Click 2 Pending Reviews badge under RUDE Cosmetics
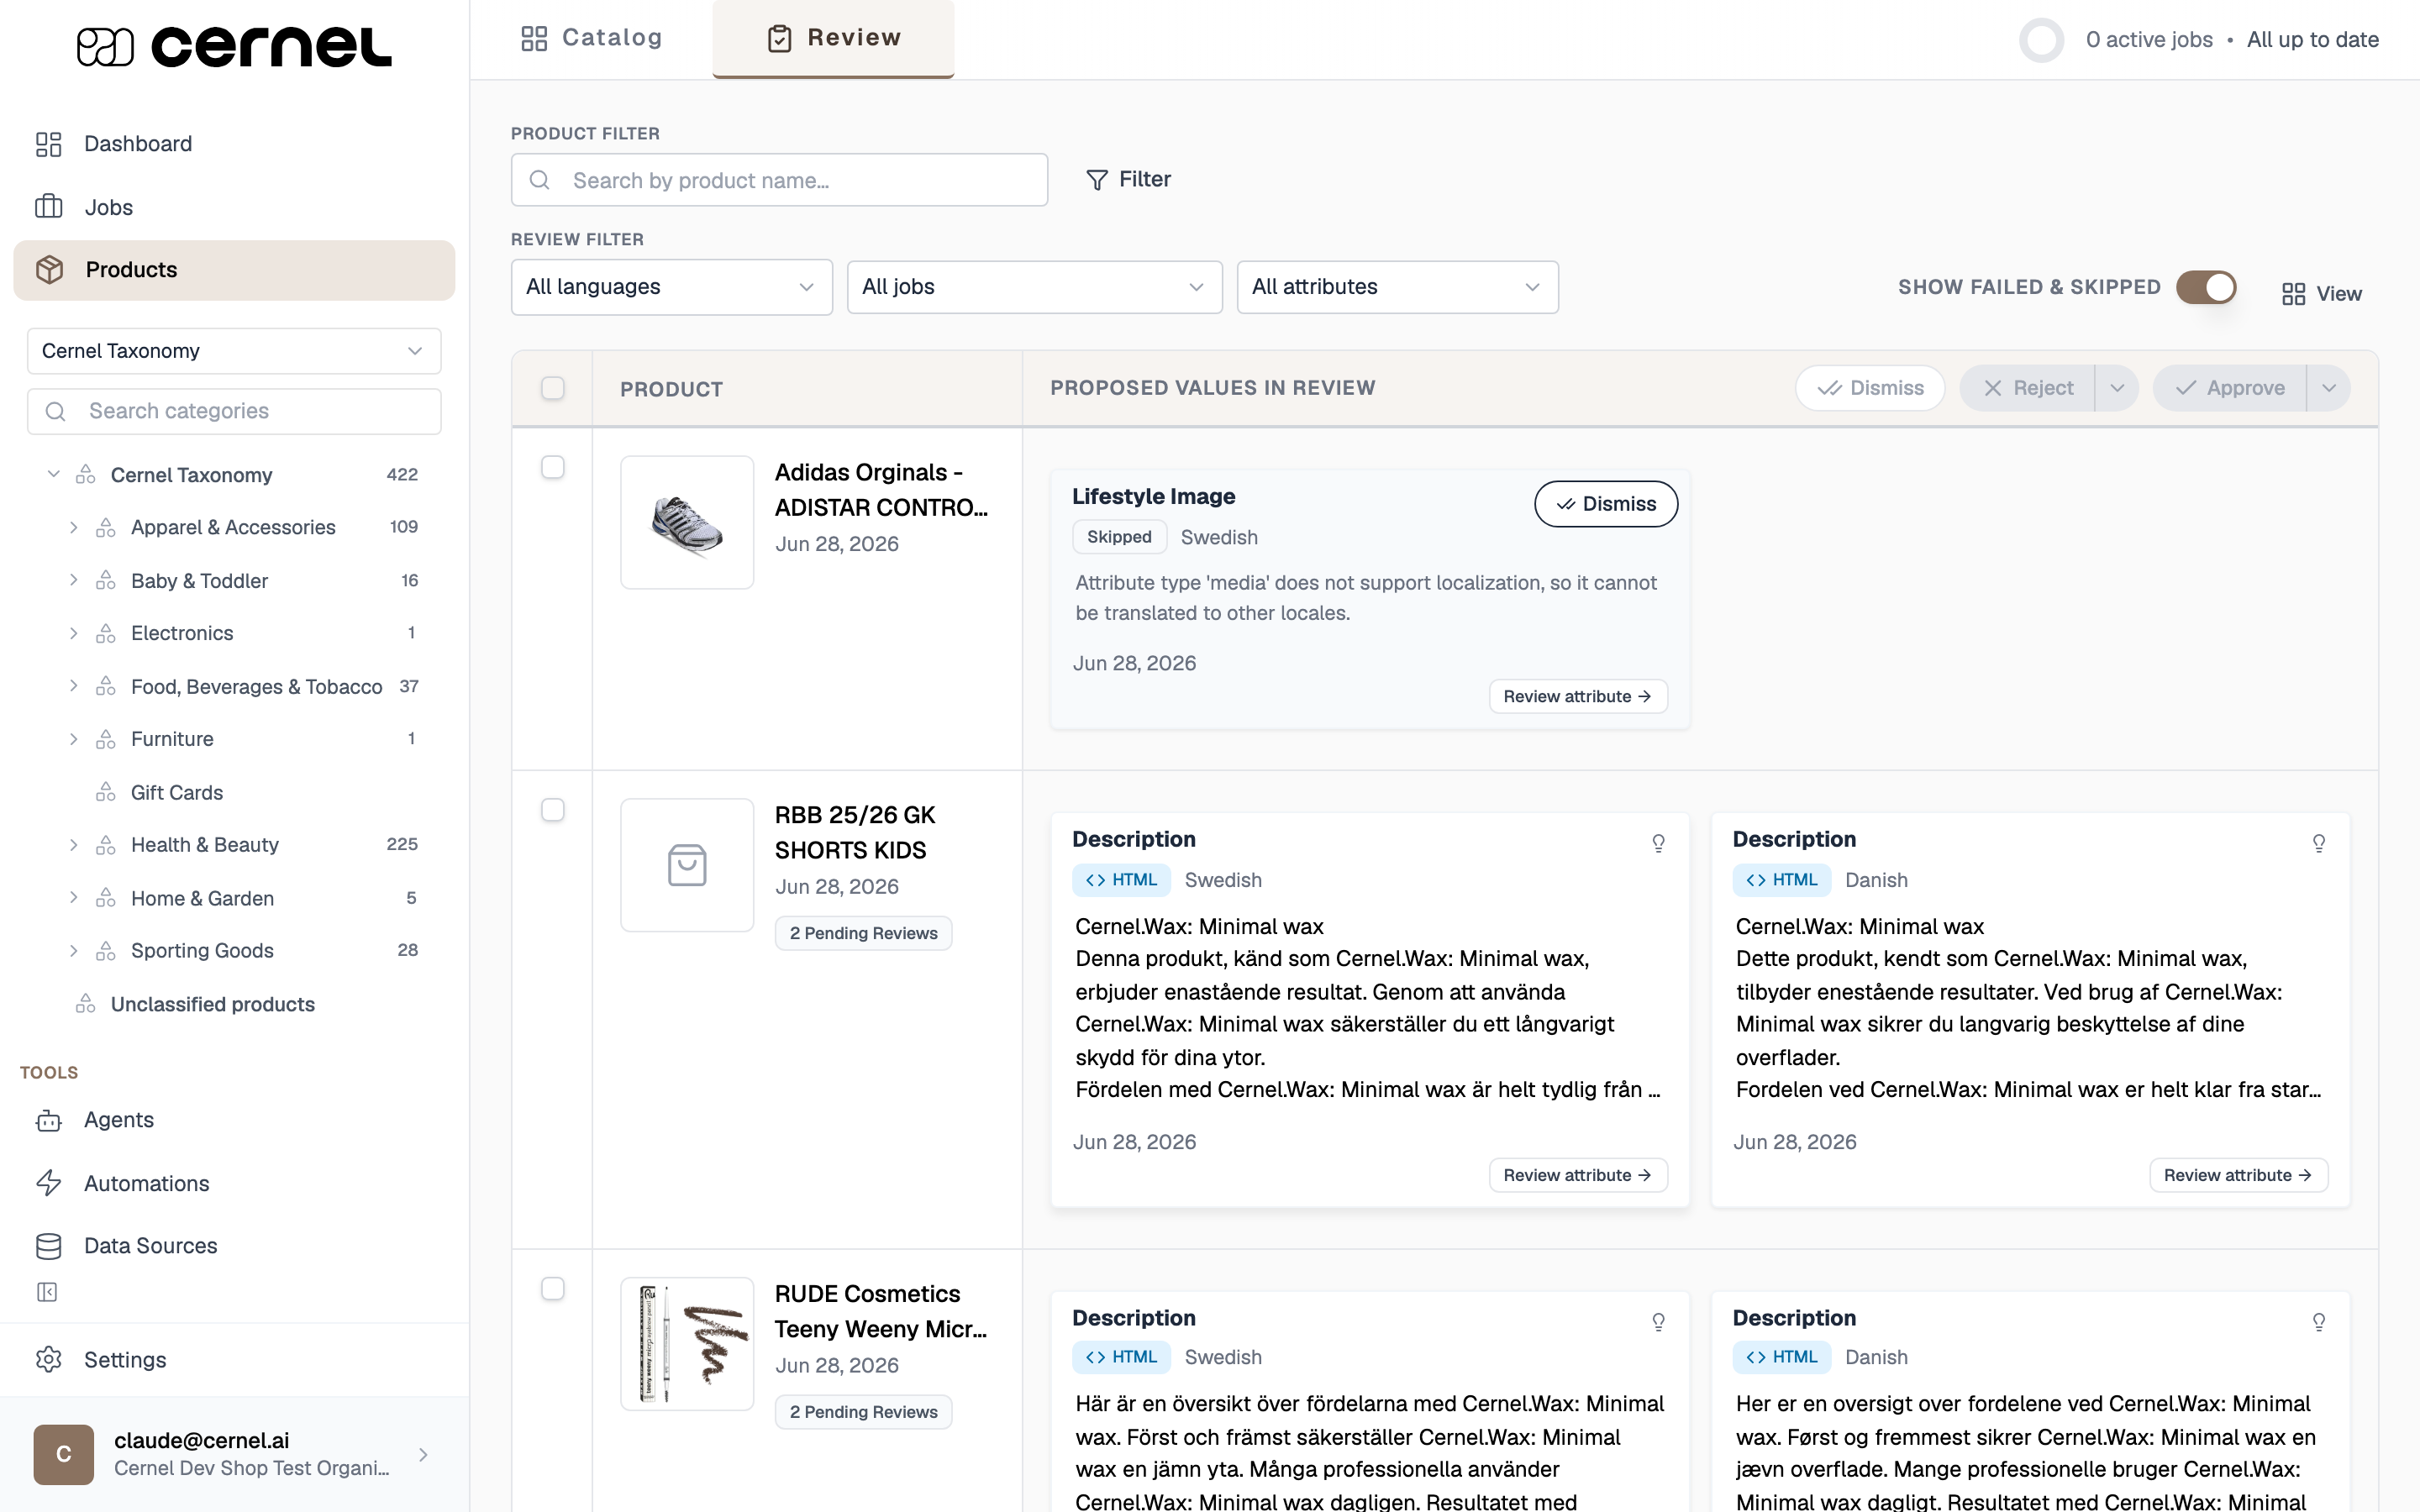 (863, 1412)
